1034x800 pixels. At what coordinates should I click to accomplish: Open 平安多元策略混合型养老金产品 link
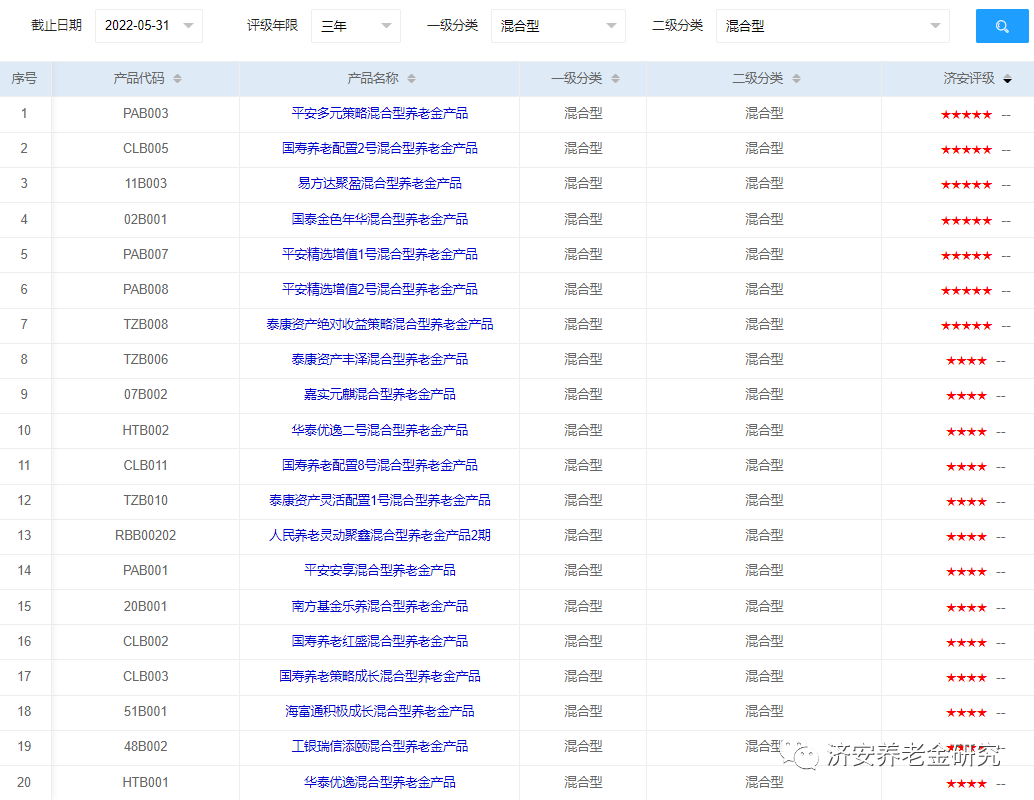click(x=380, y=113)
